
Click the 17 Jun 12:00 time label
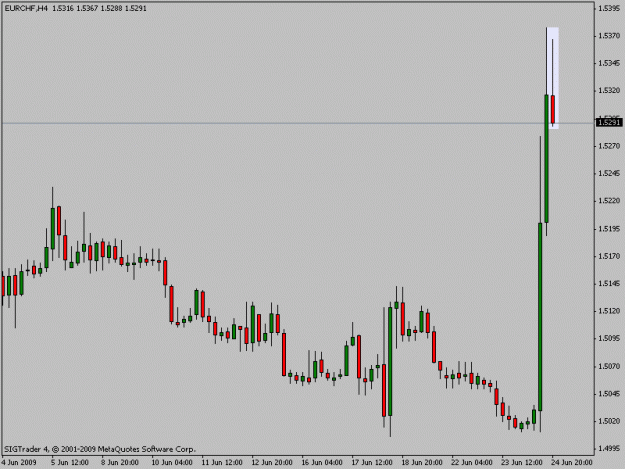tap(372, 462)
